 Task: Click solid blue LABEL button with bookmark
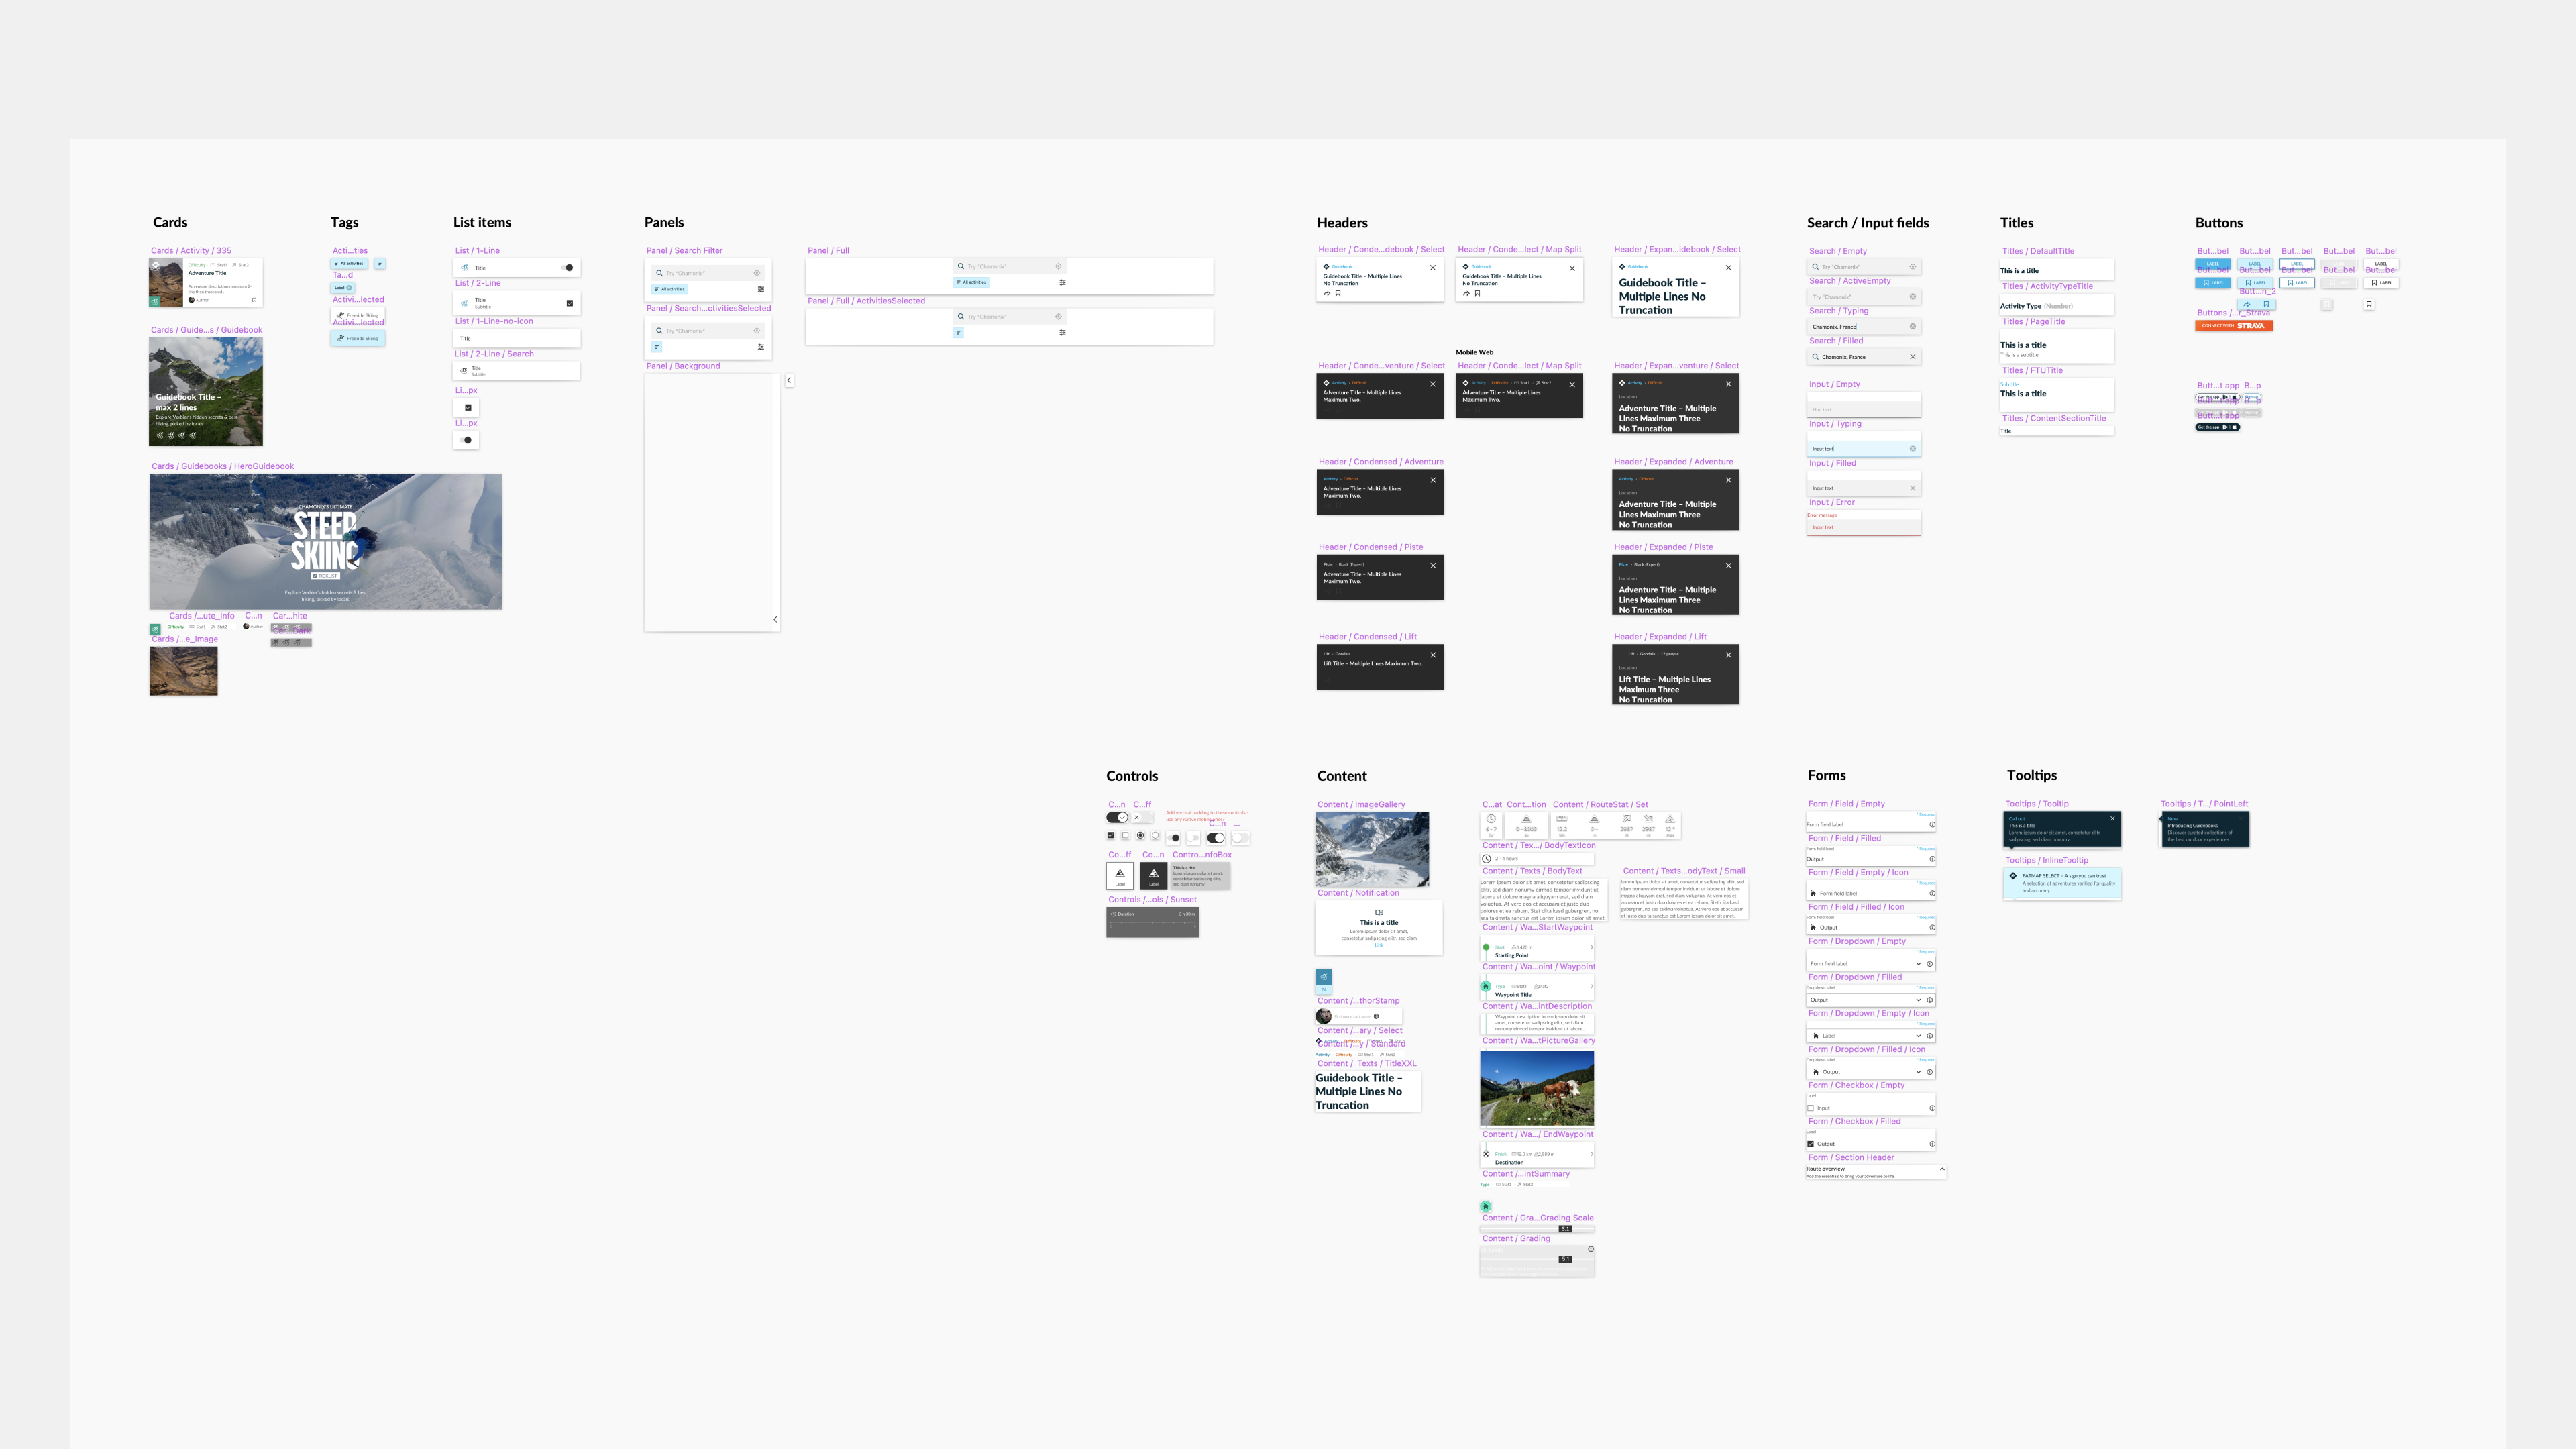pos(2213,283)
